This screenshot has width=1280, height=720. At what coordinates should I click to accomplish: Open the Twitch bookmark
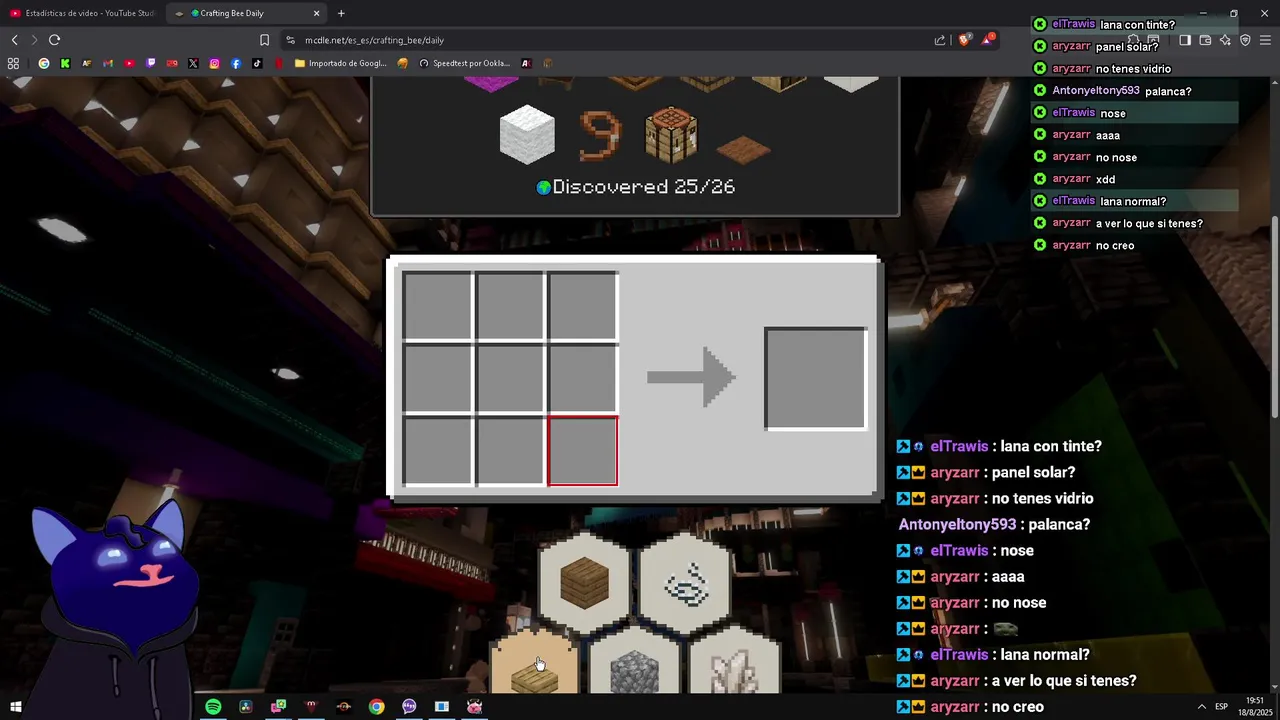coord(151,63)
